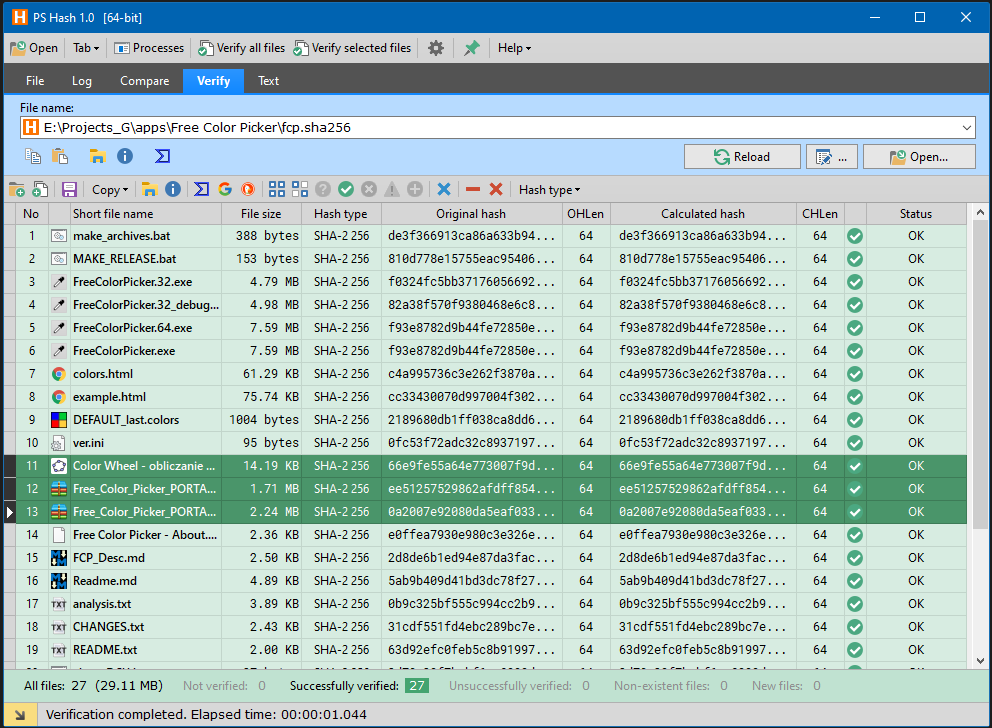Click the green OK check on example.html row
Screen dimensions: 992x728
pyautogui.click(x=855, y=397)
